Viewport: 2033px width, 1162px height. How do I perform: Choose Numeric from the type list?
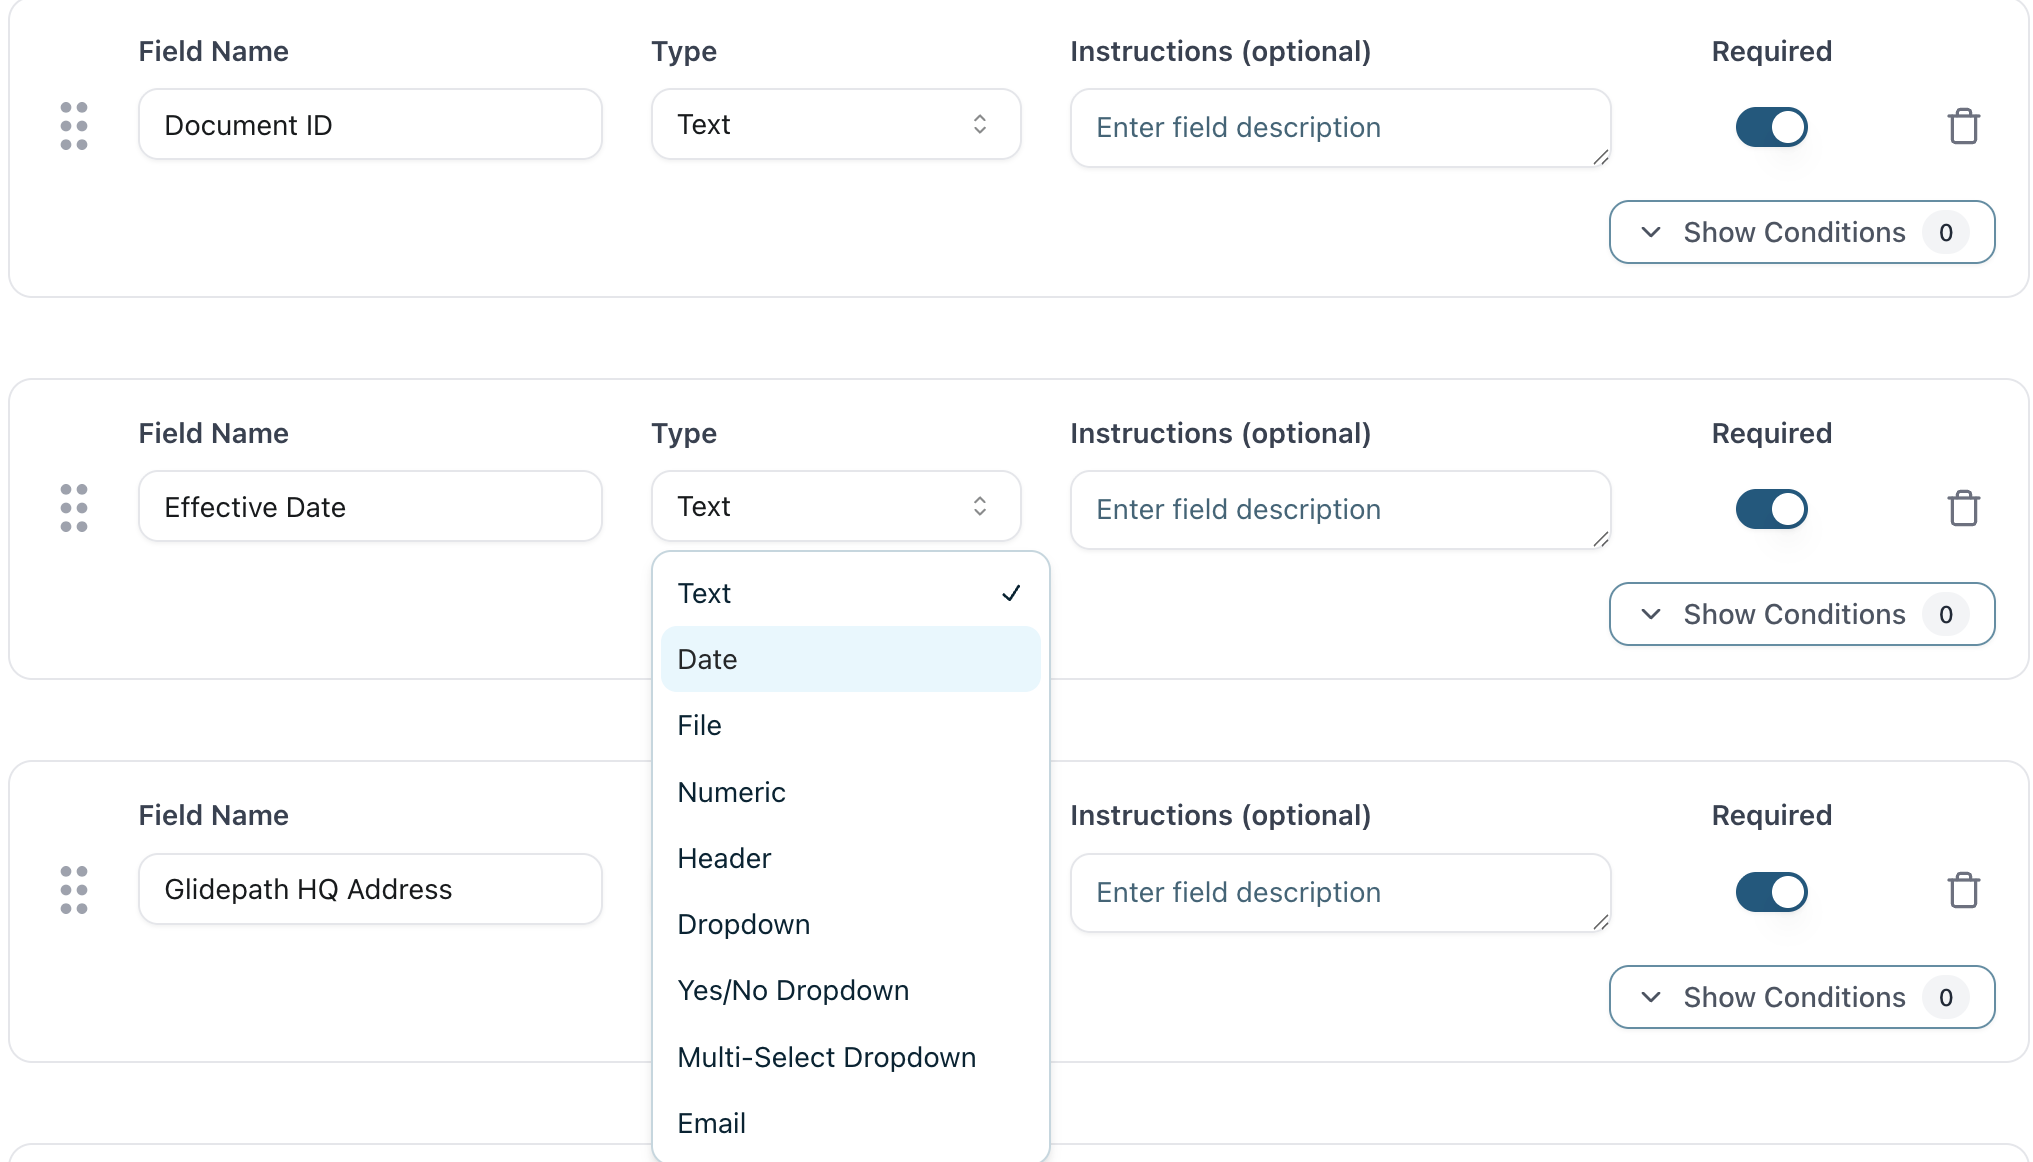[849, 793]
